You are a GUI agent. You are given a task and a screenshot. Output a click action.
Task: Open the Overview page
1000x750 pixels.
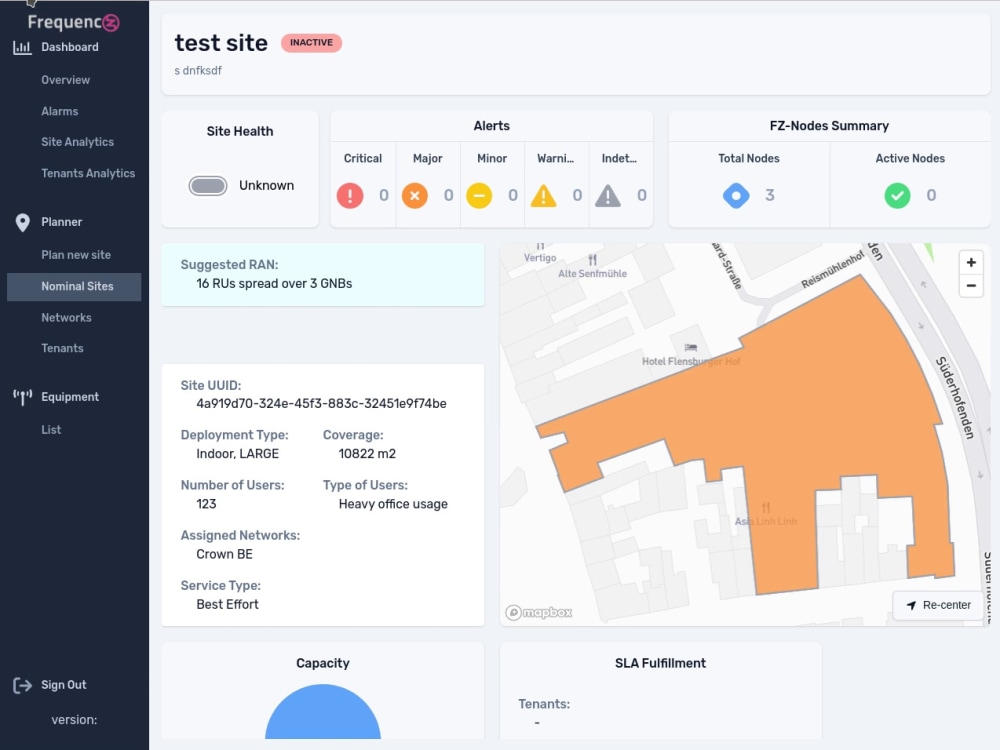(x=66, y=80)
